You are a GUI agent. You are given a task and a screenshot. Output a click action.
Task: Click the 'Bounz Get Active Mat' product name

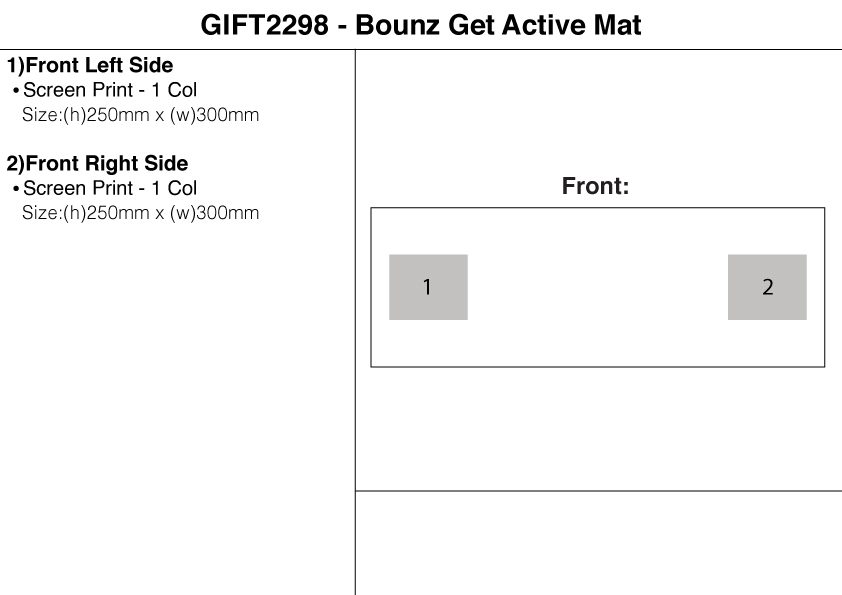pos(498,25)
